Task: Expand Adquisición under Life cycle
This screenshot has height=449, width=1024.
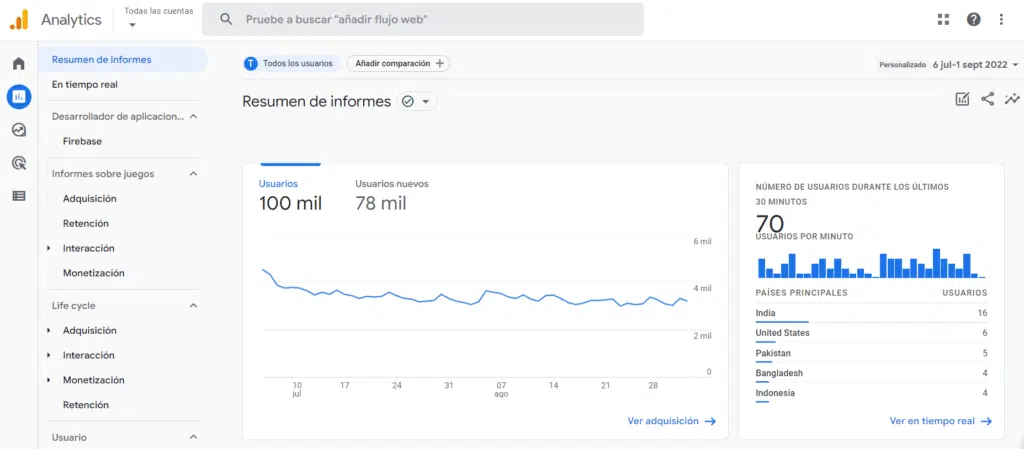Action: (49, 331)
